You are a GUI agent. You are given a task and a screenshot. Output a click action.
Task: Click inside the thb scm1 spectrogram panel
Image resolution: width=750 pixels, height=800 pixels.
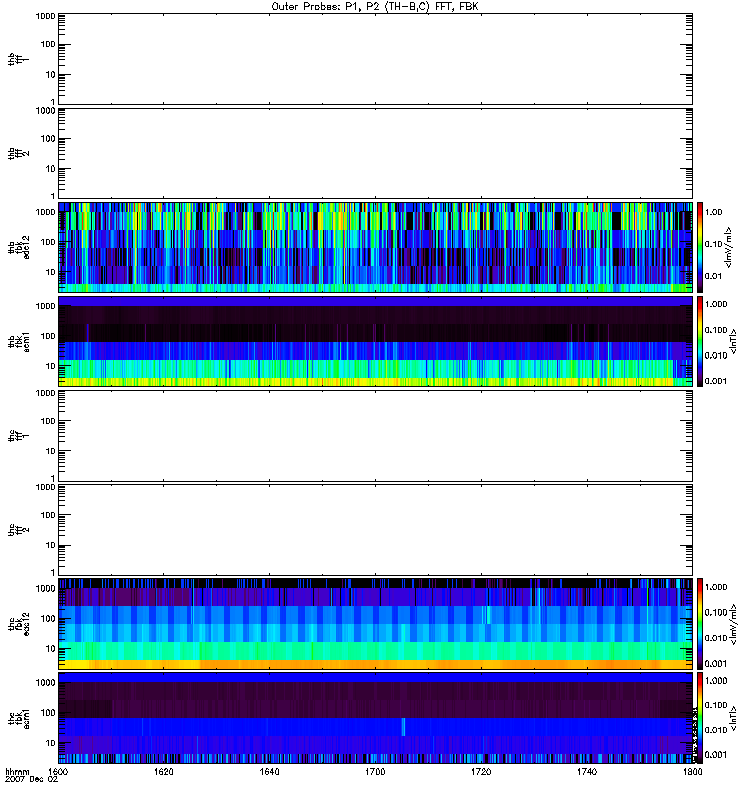click(375, 341)
